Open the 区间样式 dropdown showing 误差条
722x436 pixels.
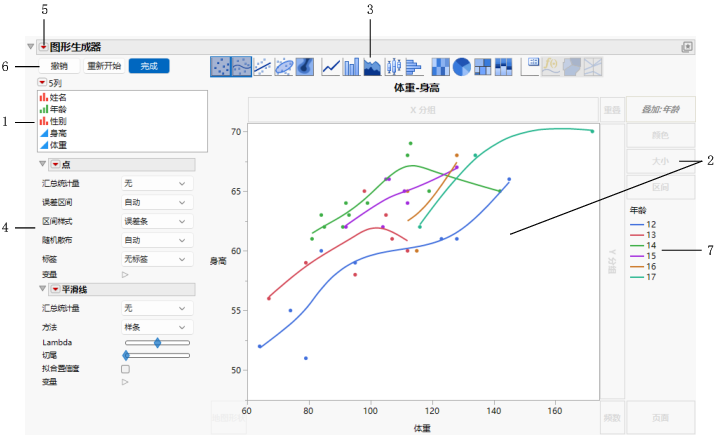(157, 221)
